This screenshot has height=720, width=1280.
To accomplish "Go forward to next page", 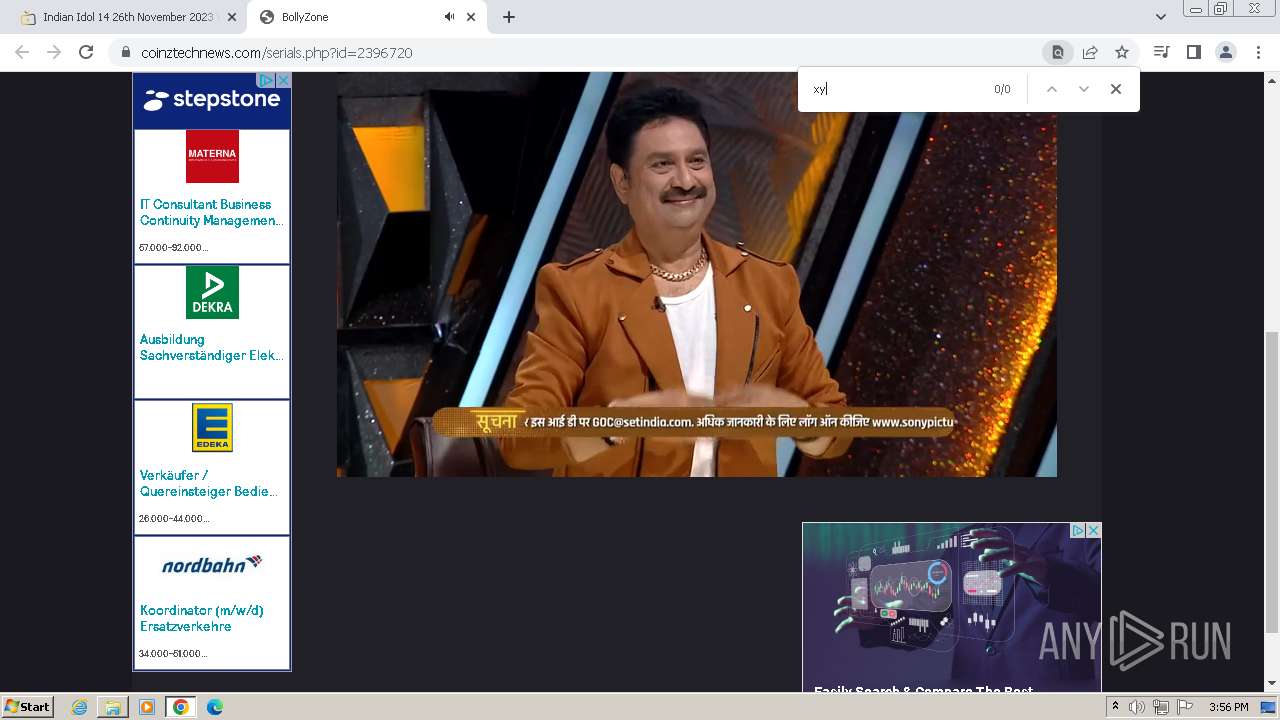I will 54,52.
